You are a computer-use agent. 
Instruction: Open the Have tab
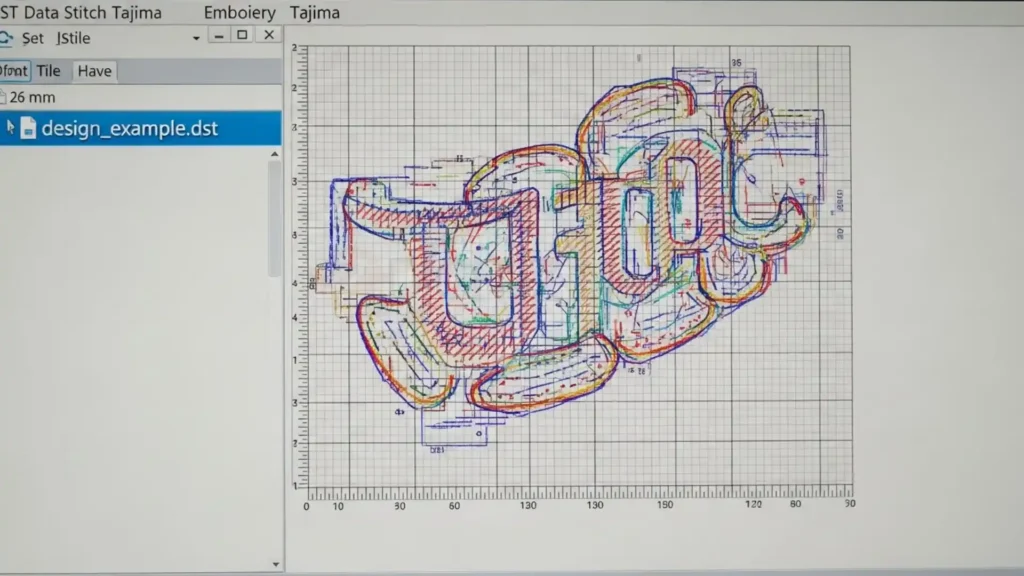(x=95, y=71)
